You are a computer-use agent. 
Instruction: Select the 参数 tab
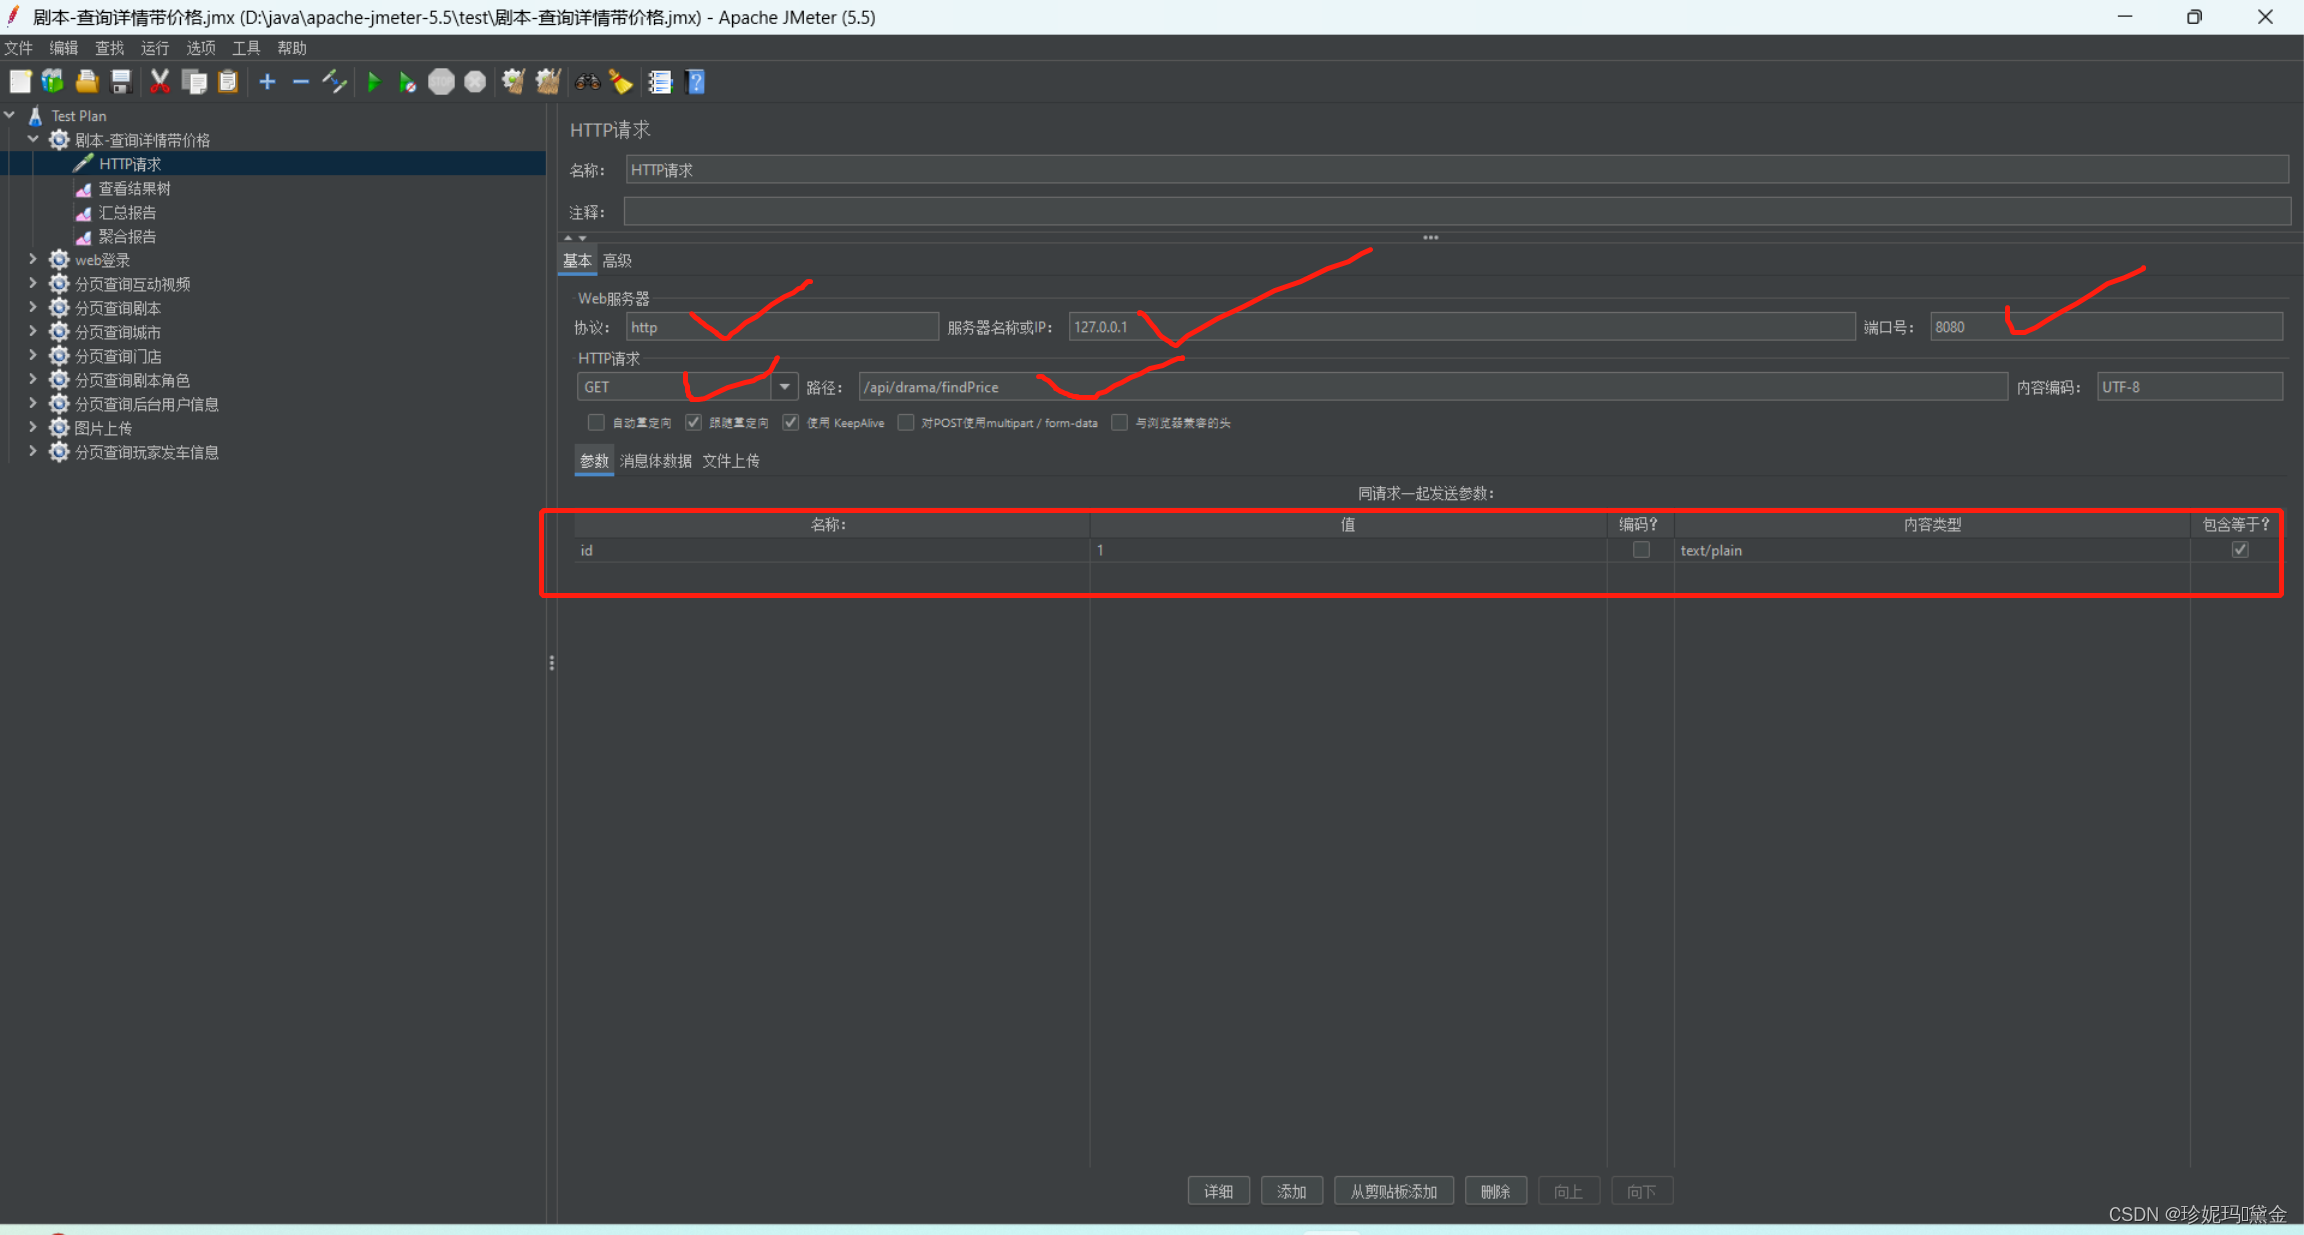pos(594,461)
